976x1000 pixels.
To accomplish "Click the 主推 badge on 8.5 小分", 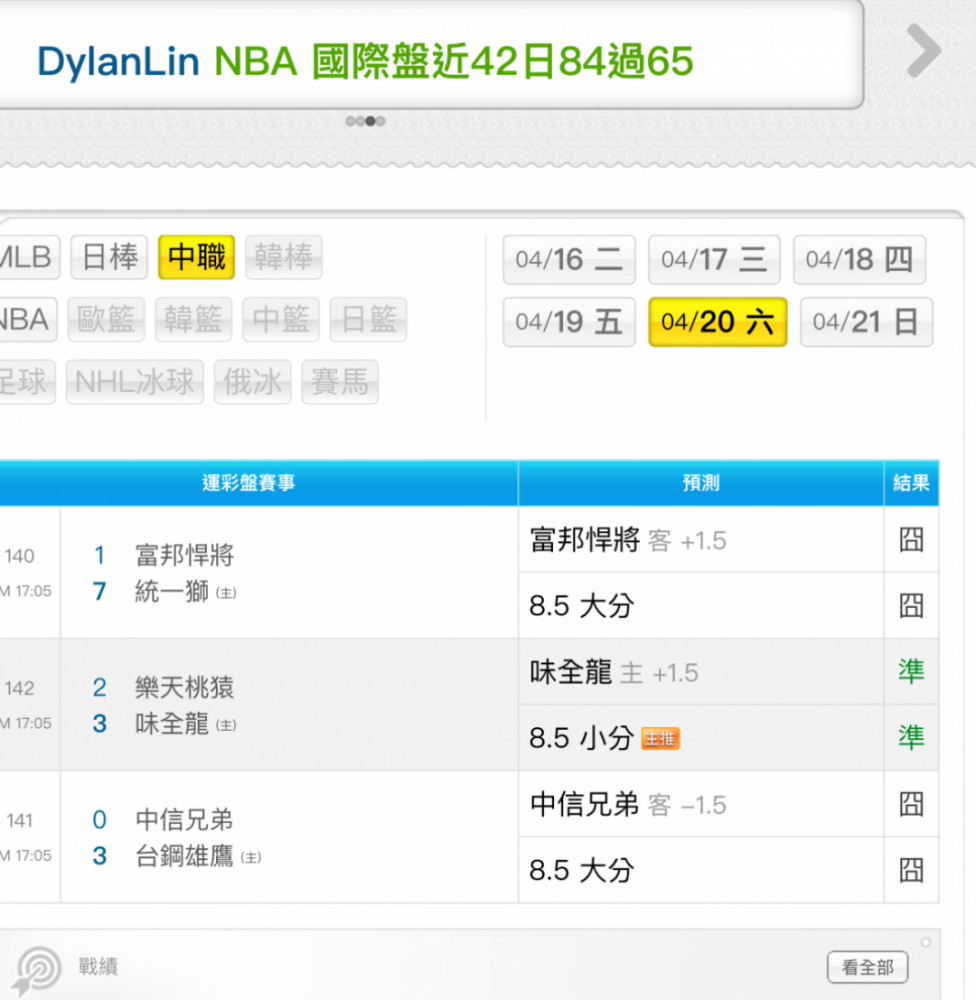I will coord(660,739).
